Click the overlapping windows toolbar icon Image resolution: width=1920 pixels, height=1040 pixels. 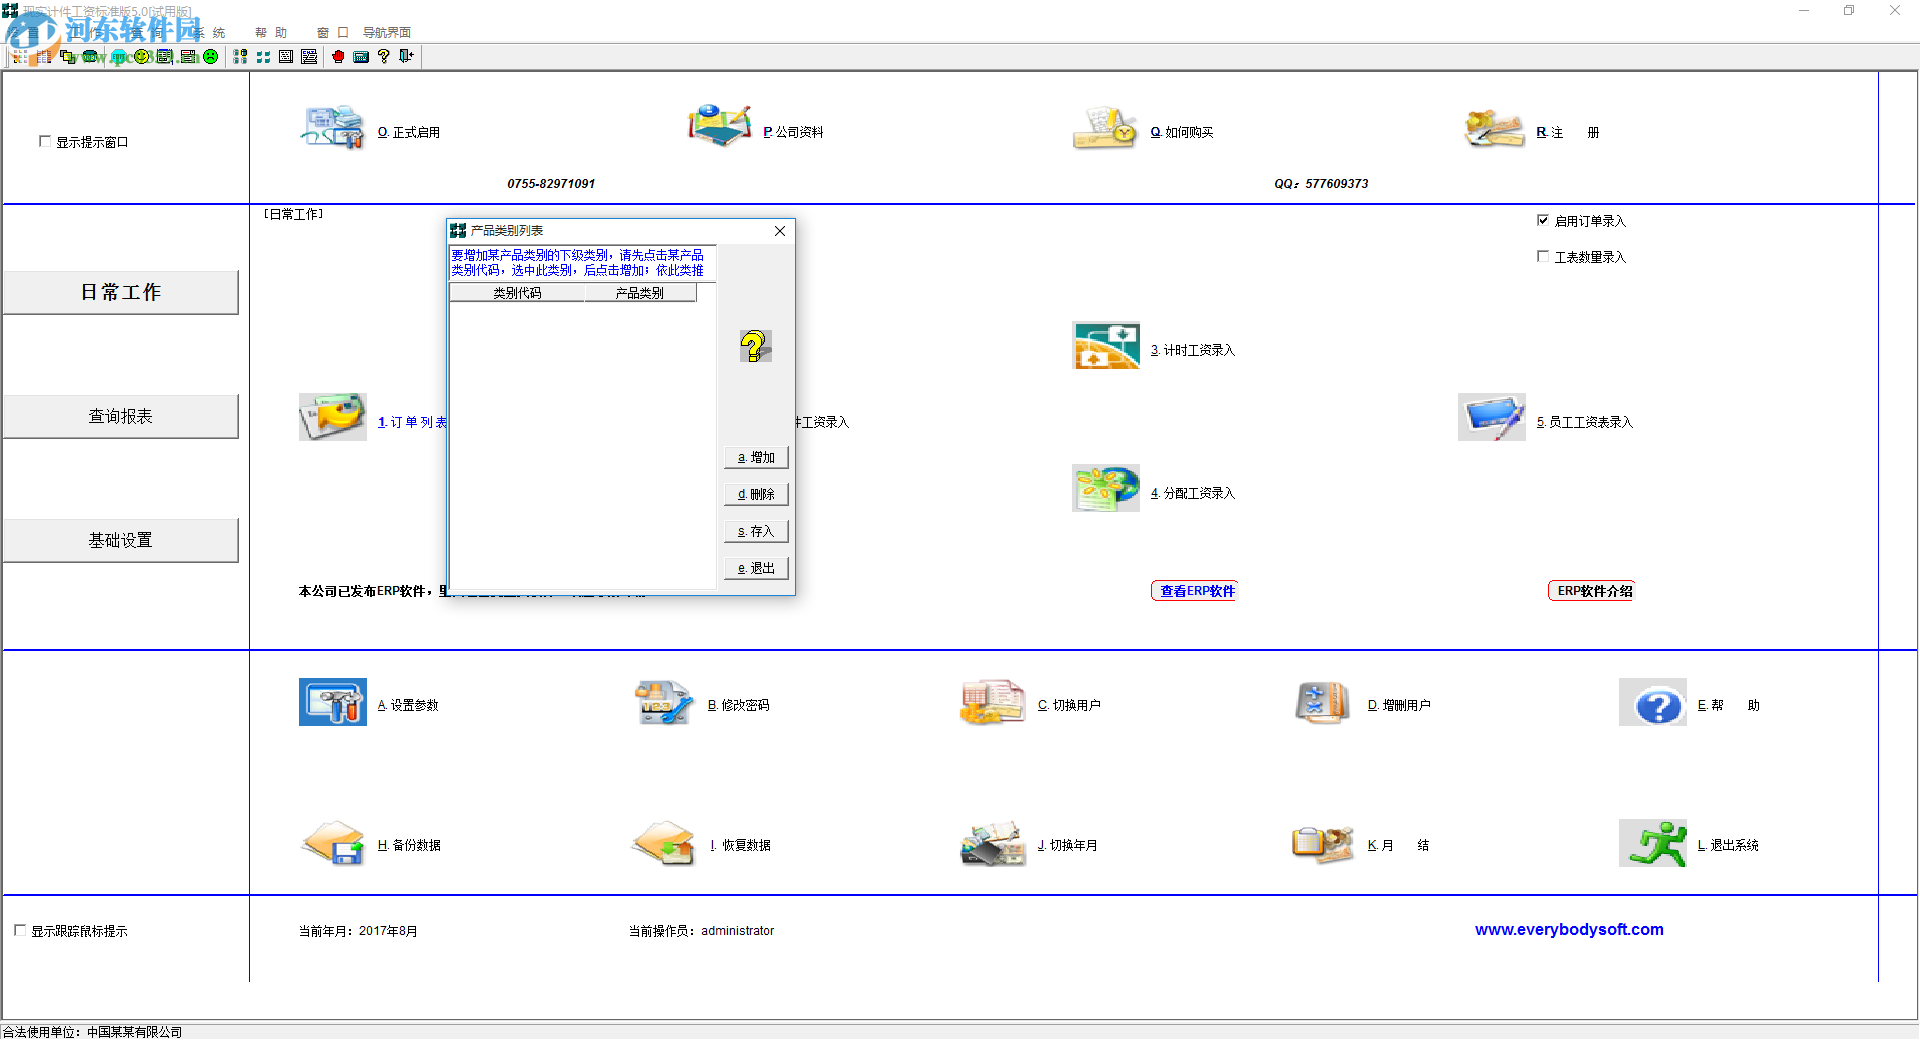tap(67, 57)
